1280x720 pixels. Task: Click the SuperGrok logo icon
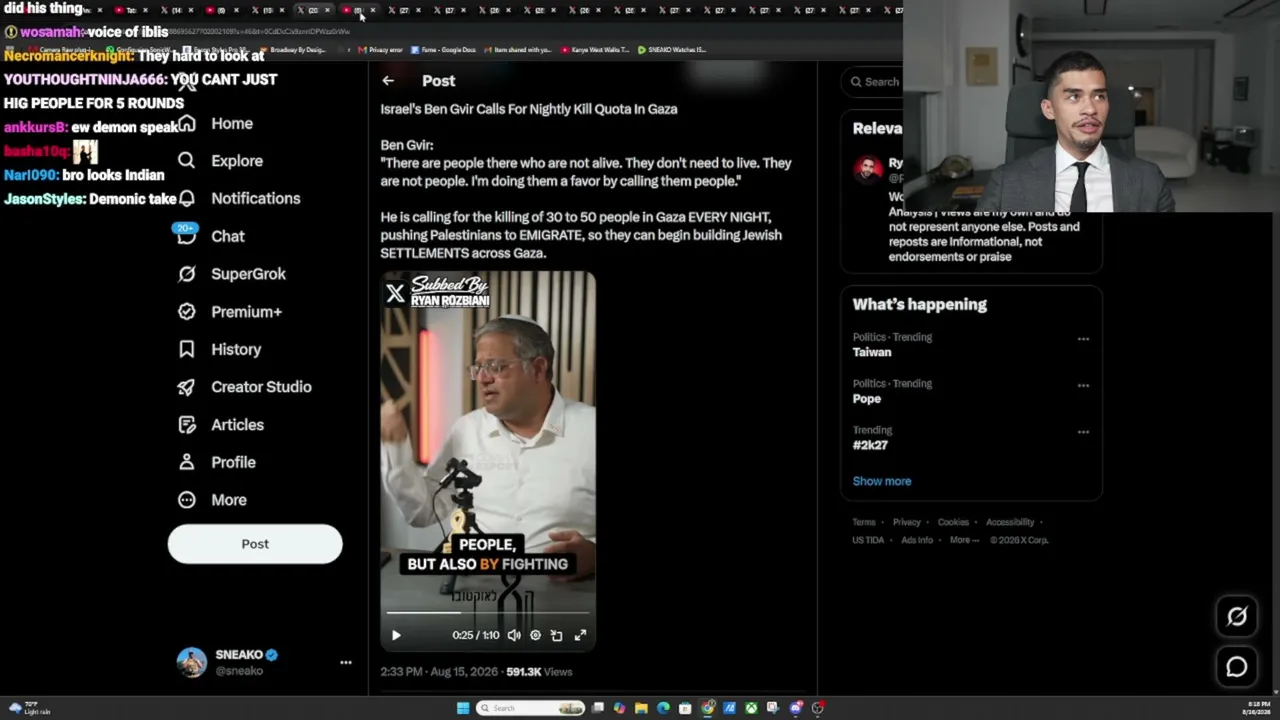click(186, 274)
